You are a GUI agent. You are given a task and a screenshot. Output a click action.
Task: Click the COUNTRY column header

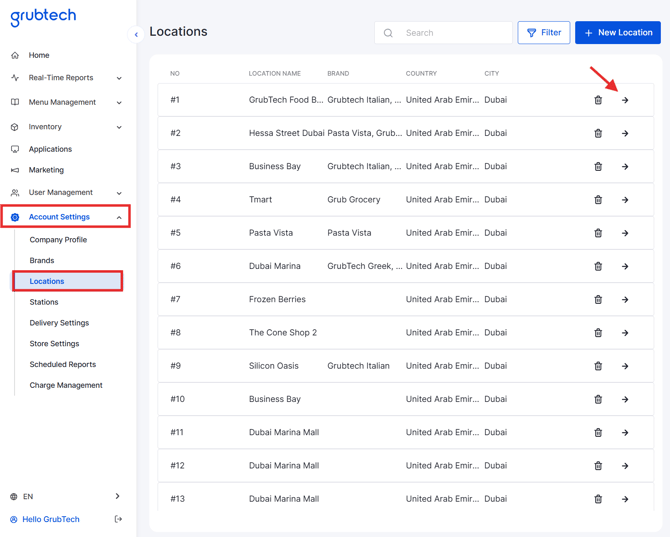[421, 73]
